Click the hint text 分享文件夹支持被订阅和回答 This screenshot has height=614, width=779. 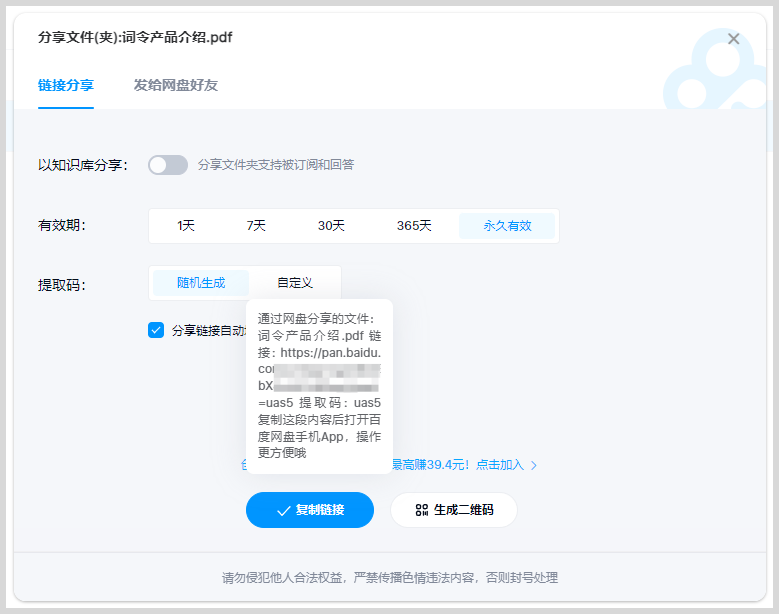(x=276, y=165)
